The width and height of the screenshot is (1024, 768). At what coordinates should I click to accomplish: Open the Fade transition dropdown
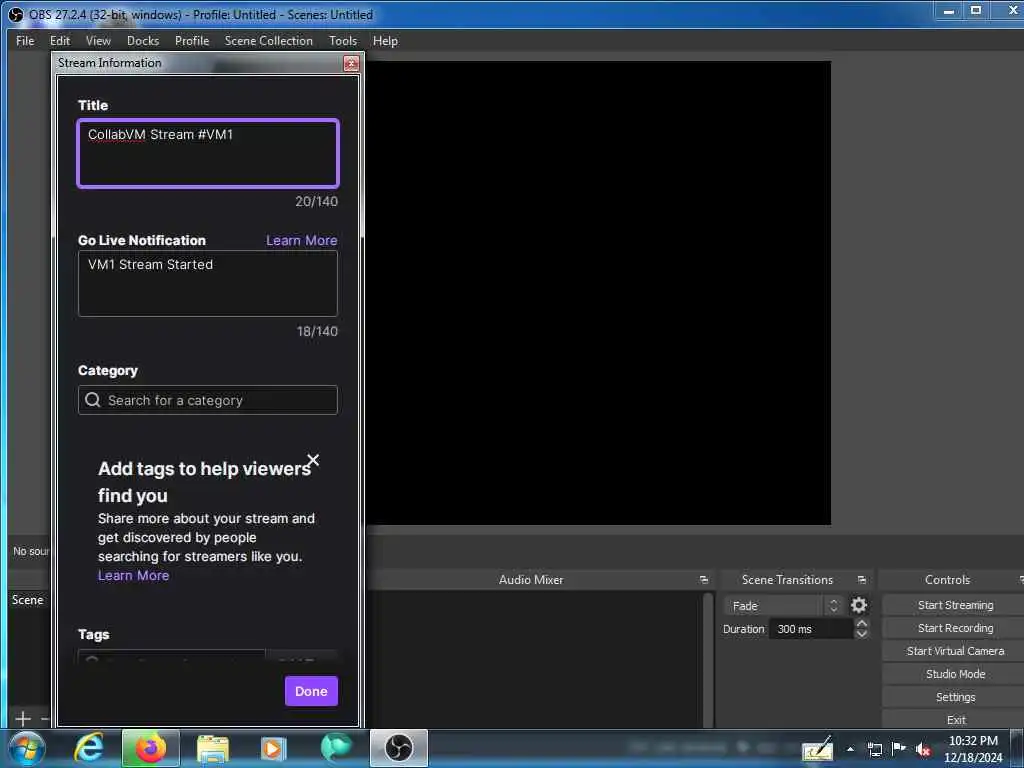tap(783, 605)
